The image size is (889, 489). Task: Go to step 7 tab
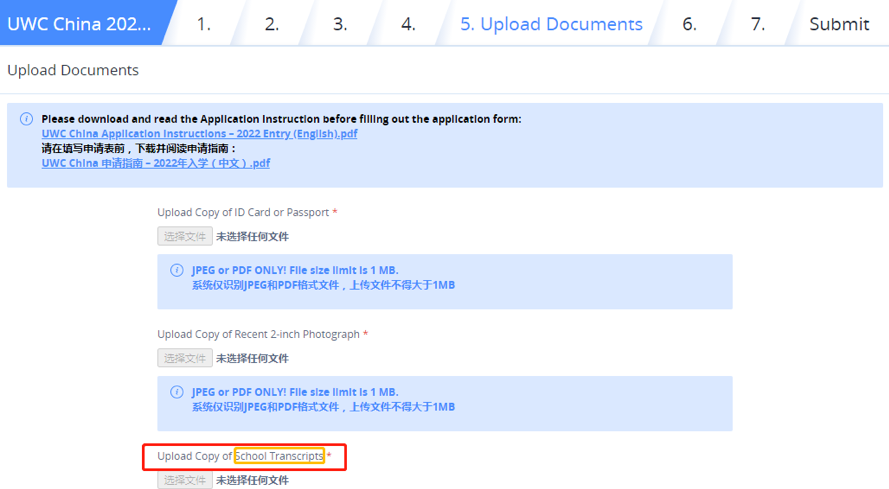tap(758, 24)
